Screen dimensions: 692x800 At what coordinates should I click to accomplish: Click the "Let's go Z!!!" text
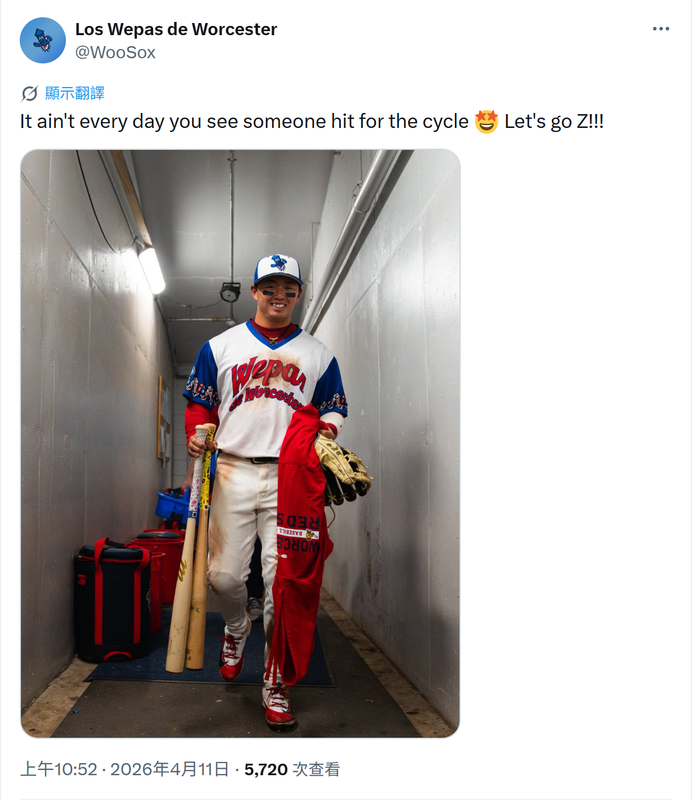(554, 121)
